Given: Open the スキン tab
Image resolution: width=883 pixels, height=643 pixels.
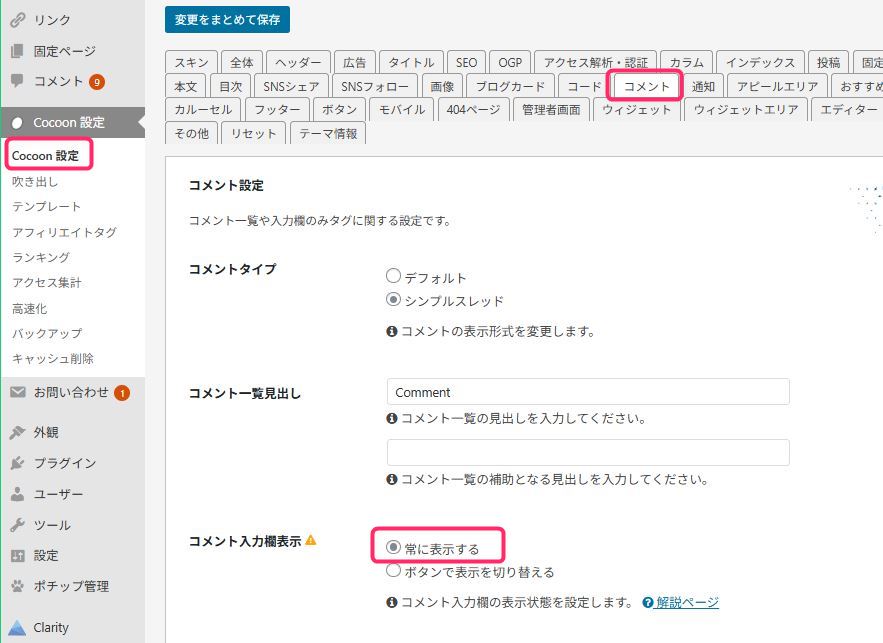Looking at the screenshot, I should (191, 62).
